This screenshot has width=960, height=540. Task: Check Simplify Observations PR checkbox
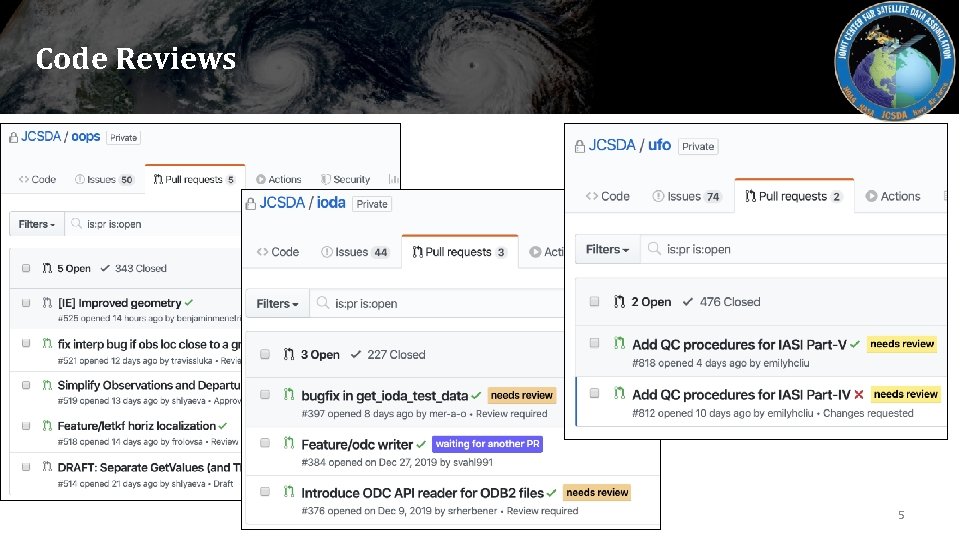tap(26, 385)
